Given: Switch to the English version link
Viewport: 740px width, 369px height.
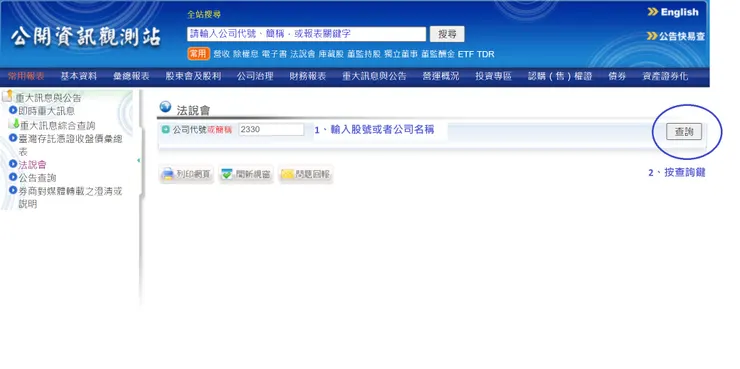Looking at the screenshot, I should (679, 12).
